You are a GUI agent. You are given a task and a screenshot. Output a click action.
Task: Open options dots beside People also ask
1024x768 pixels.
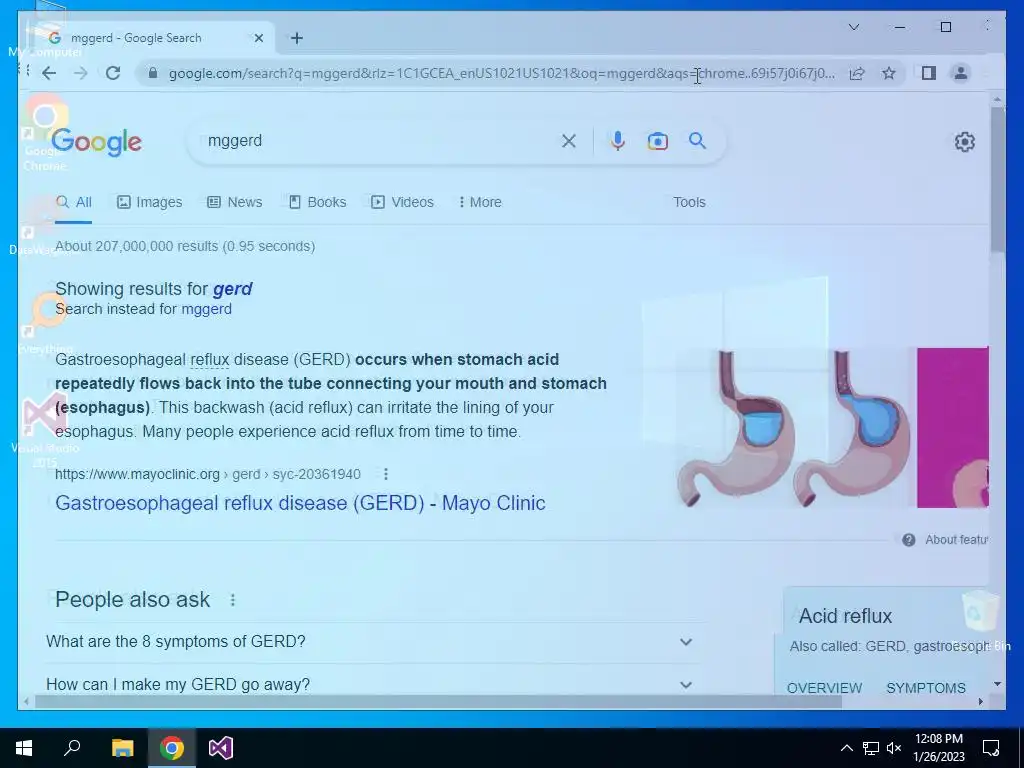coord(232,600)
